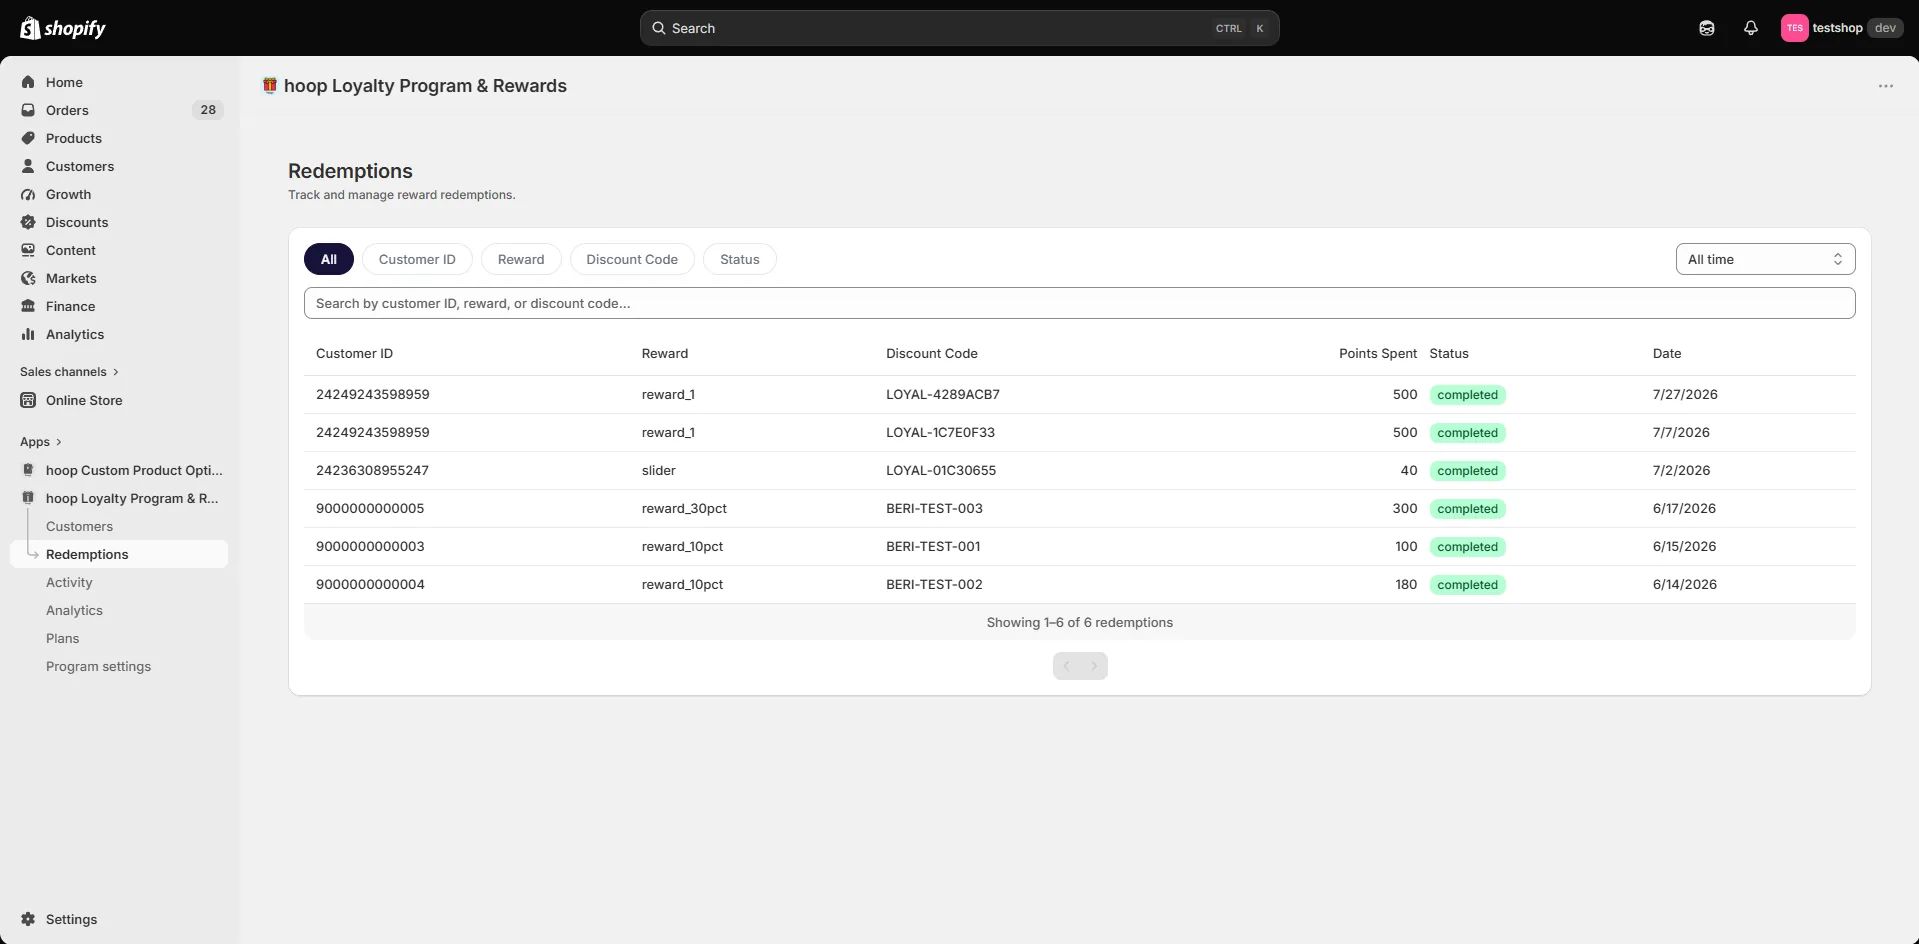Open the Activity subpage link
This screenshot has height=944, width=1919.
click(69, 582)
